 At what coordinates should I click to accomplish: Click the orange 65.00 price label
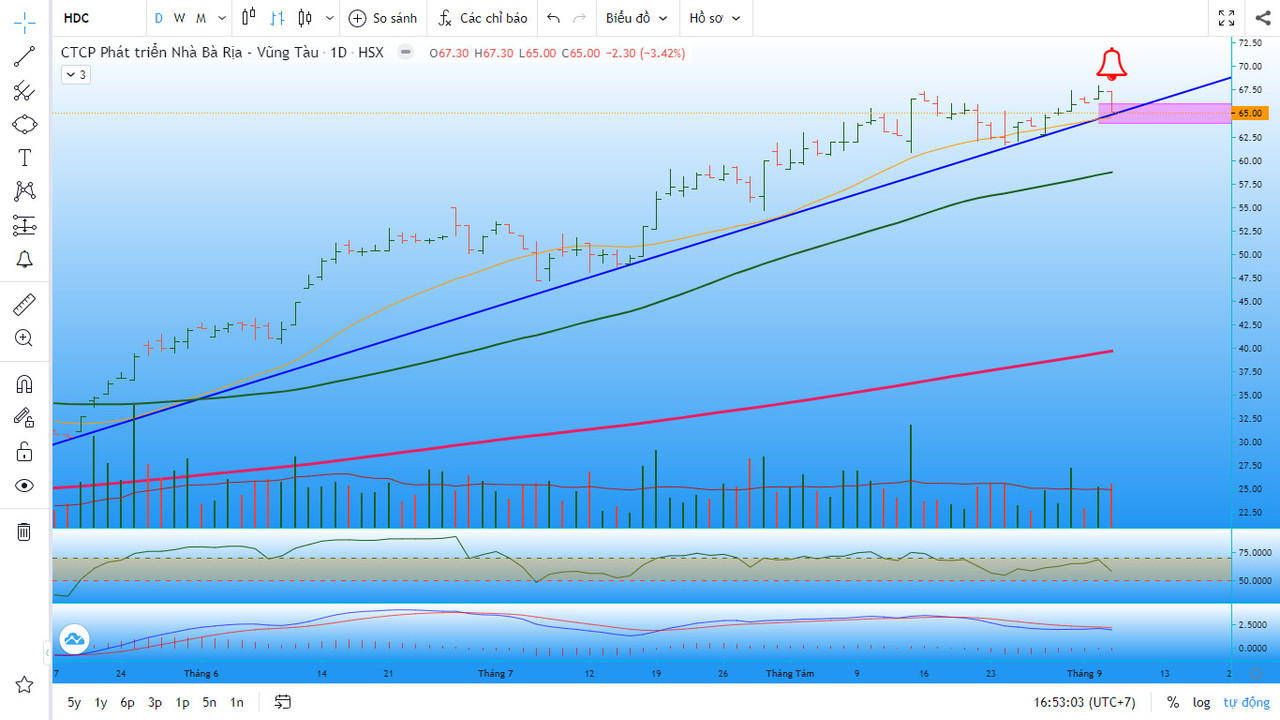(1250, 113)
